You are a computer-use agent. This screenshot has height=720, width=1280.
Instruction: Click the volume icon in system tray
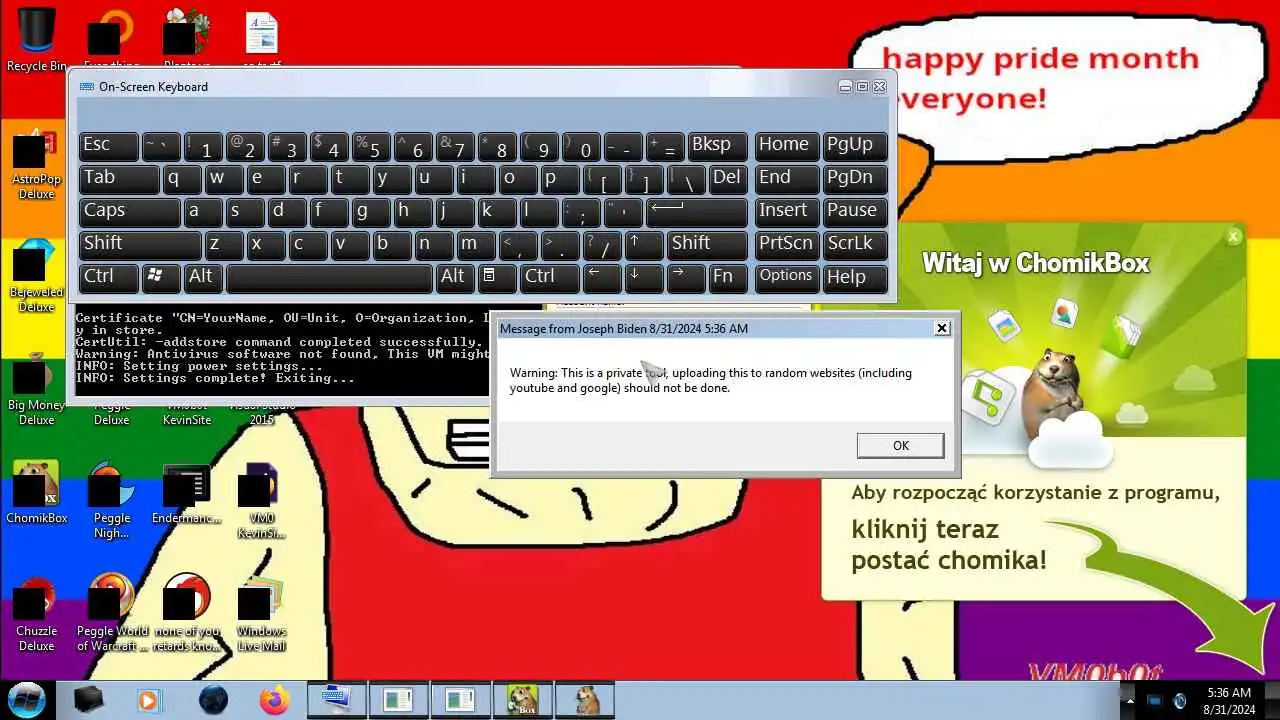1180,701
